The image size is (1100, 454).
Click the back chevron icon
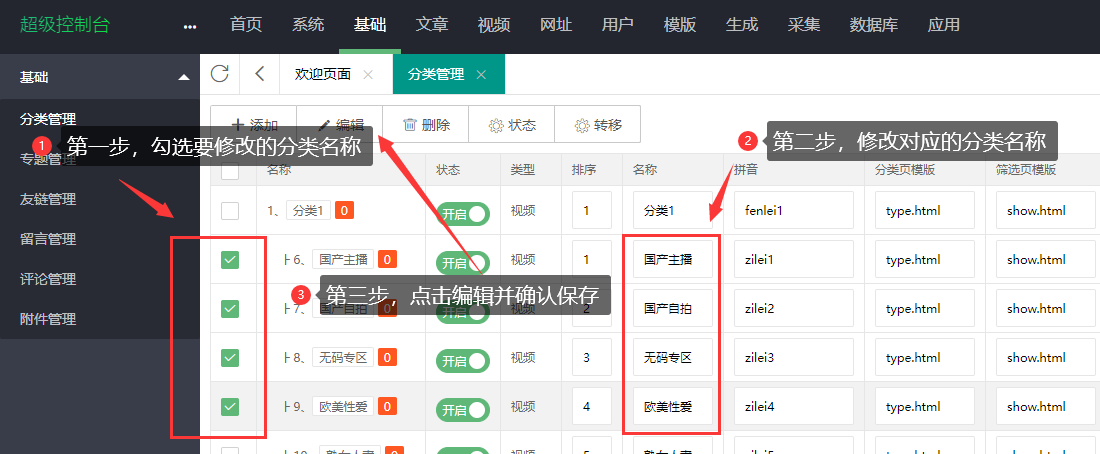coord(260,74)
